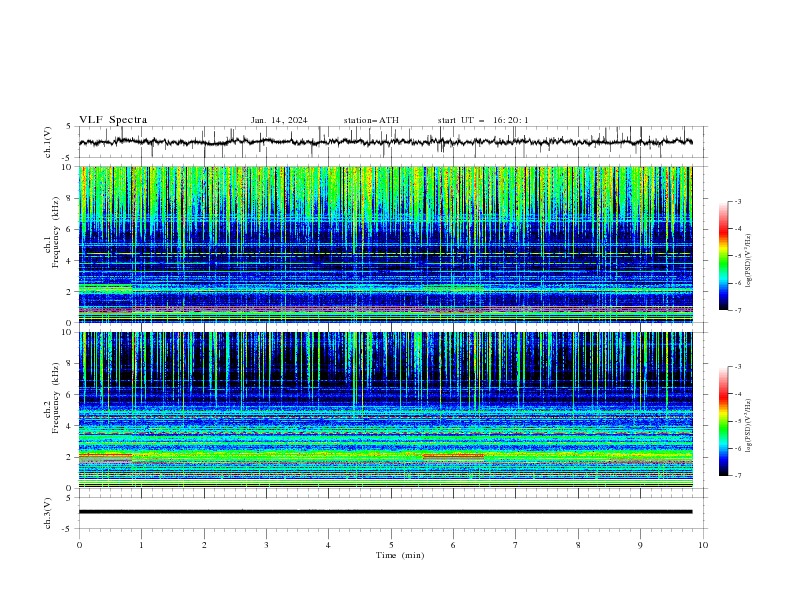The height and width of the screenshot is (612, 792).
Task: Click the "-3" tick on ch.2 colorbar
Action: (x=738, y=367)
